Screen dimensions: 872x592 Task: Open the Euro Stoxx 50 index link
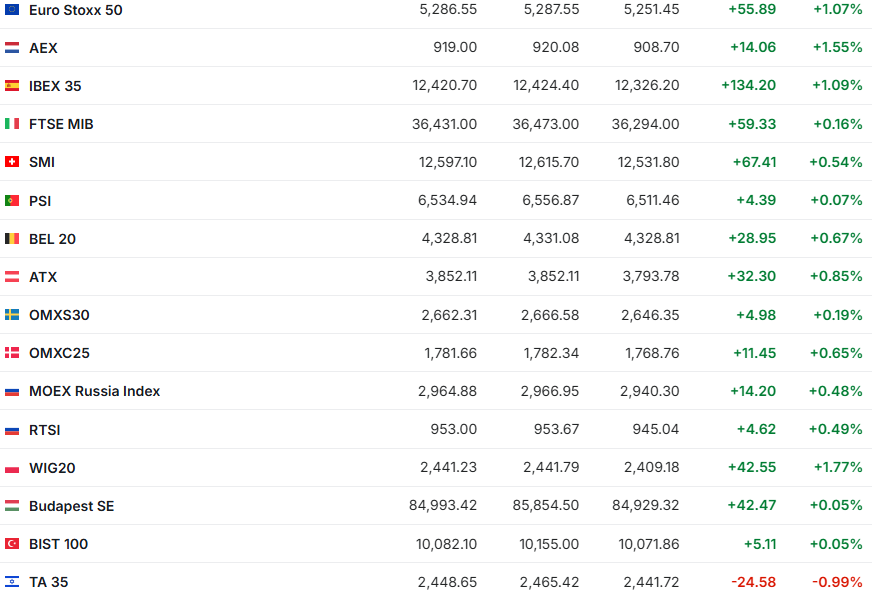(x=76, y=10)
